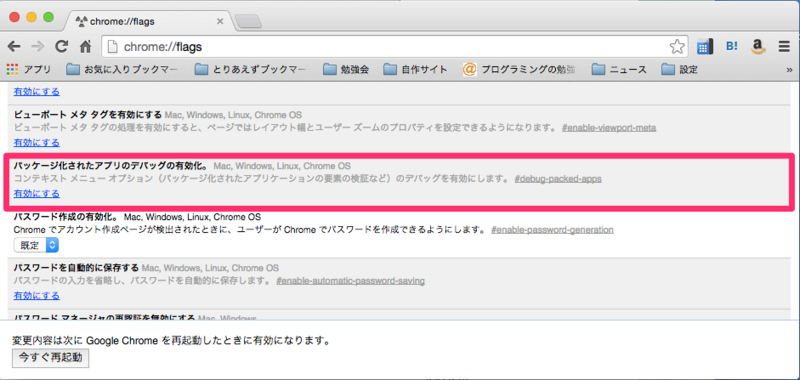
Task: Open the #enable-automatic-password-saving anchor link
Action: click(x=351, y=281)
